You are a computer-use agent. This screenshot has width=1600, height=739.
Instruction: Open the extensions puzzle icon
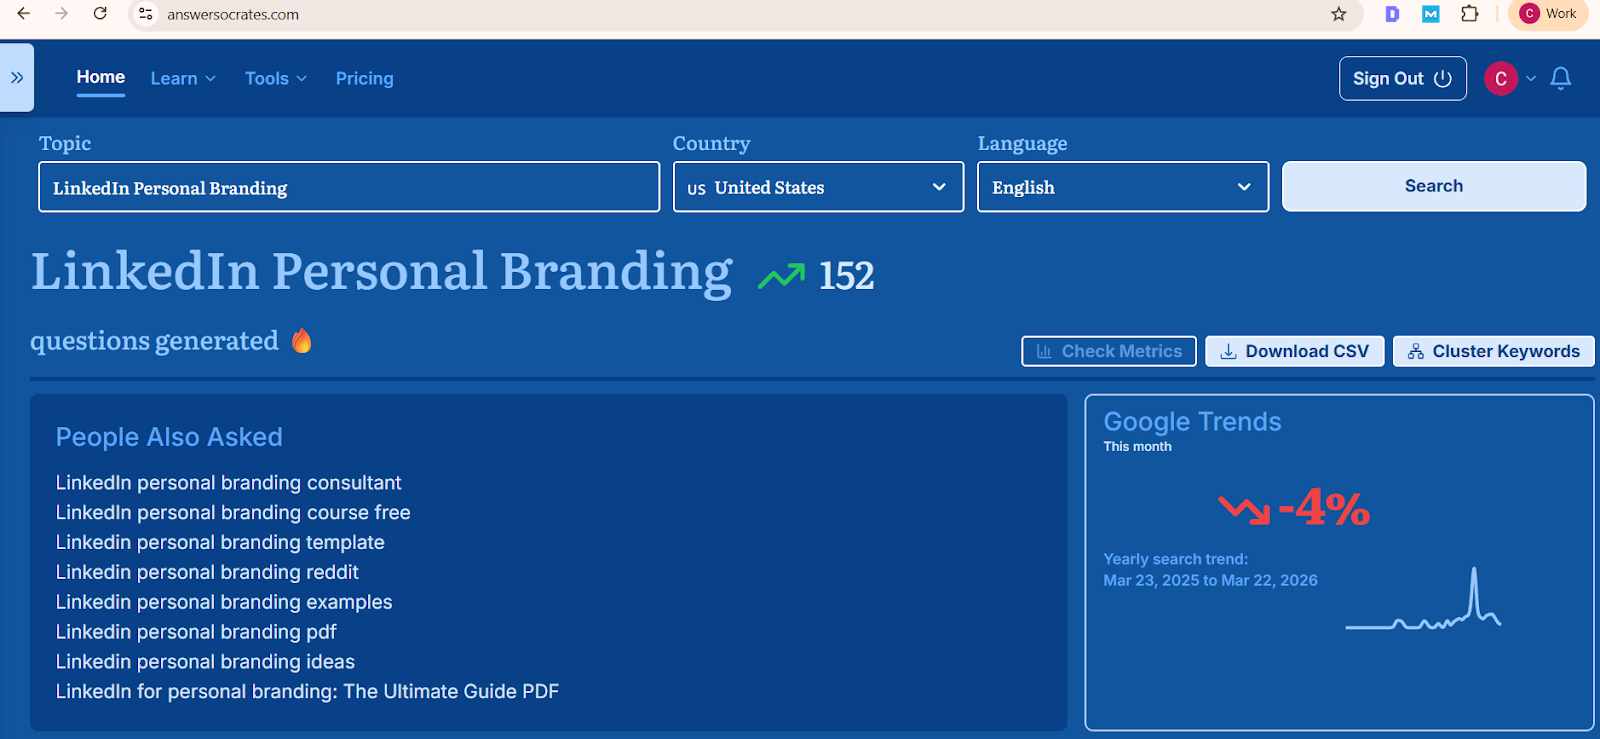tap(1470, 14)
